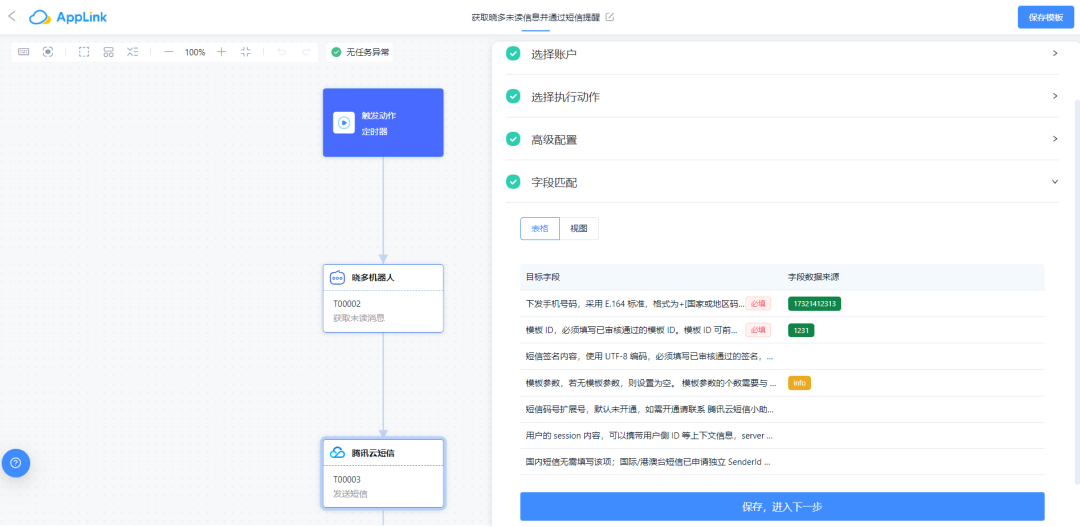Switch to the 视图 tab
Screen dimensions: 1080x527
[x=578, y=229]
